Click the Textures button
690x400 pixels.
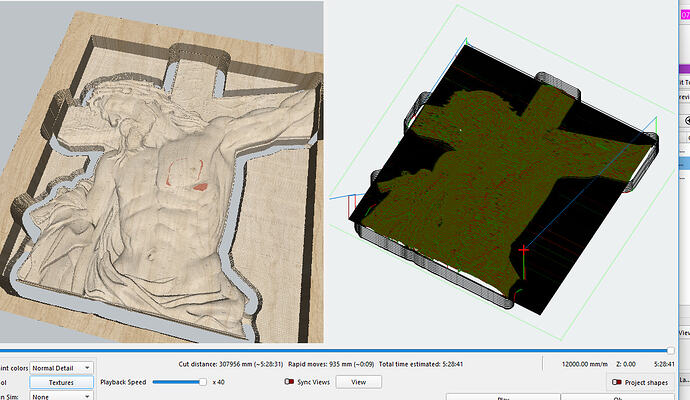[61, 382]
